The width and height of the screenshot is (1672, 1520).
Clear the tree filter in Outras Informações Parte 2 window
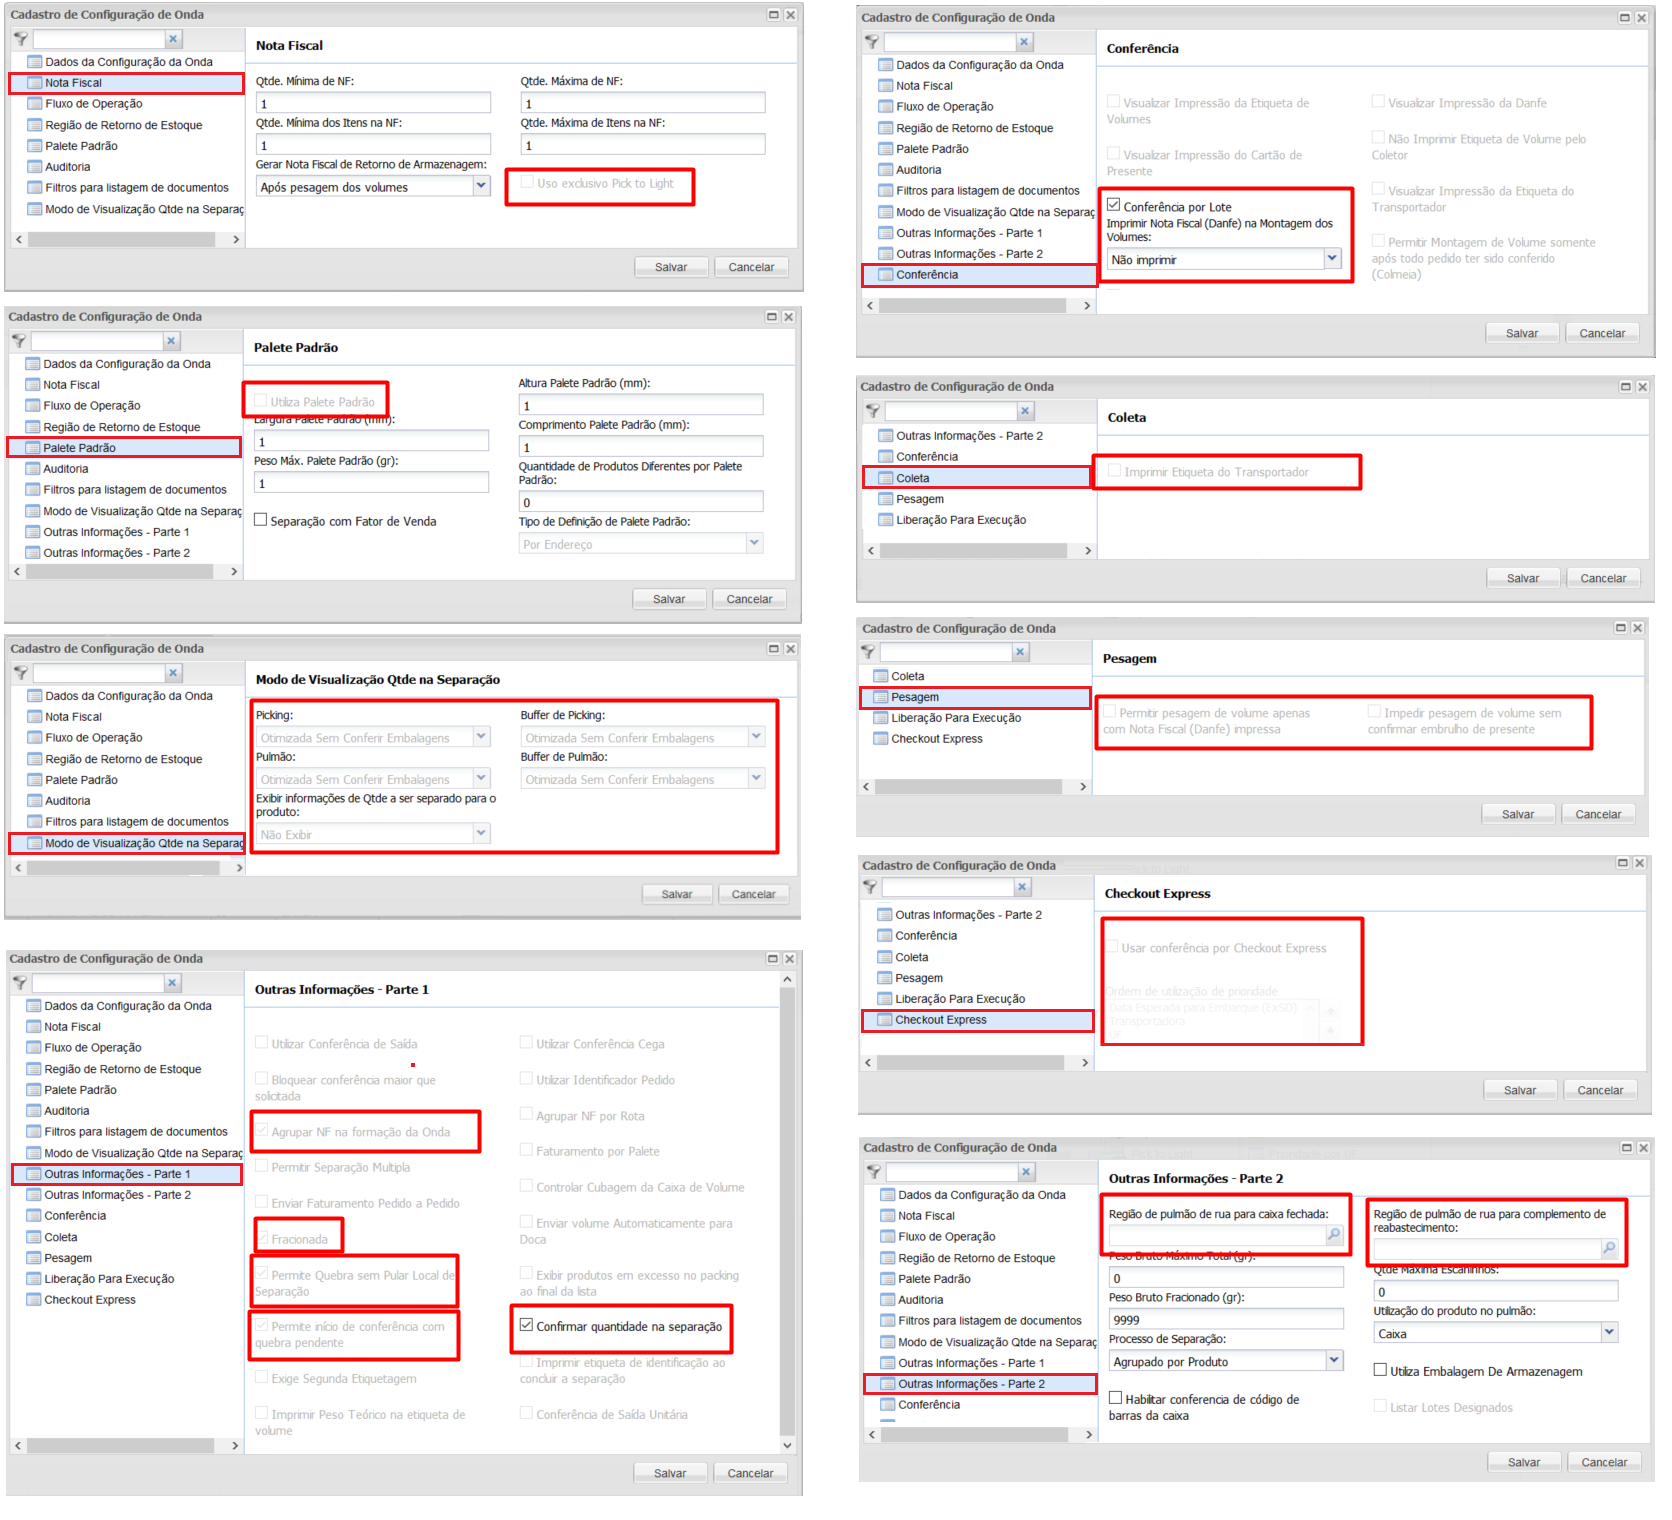(1026, 1171)
